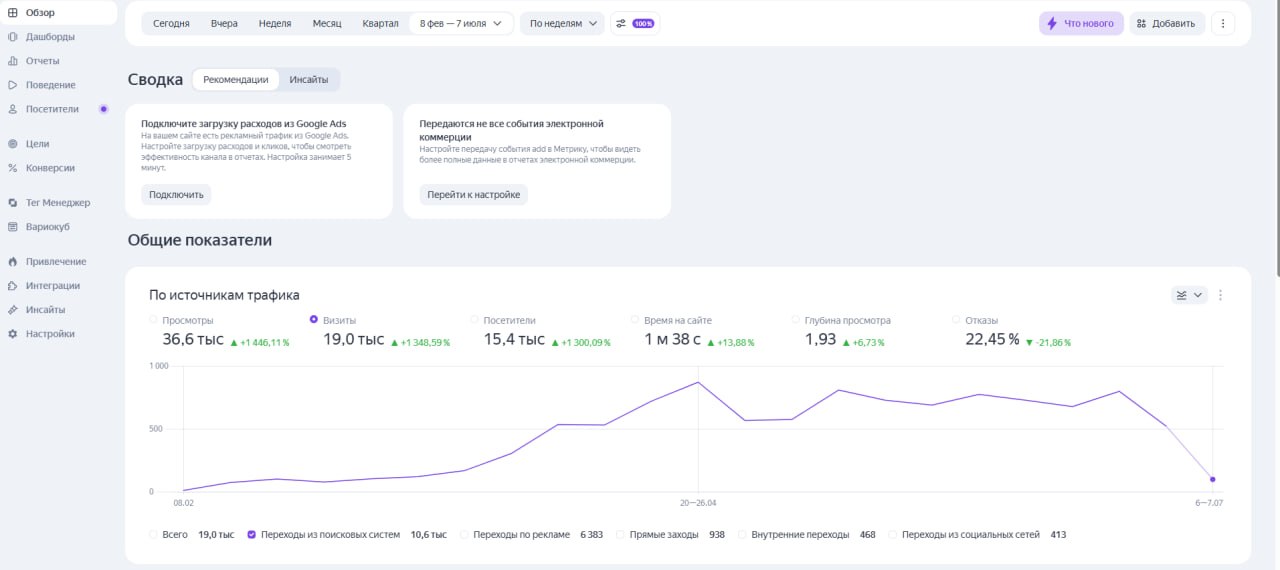Expand the date range 8 фев — 7 июля dropdown

point(461,23)
